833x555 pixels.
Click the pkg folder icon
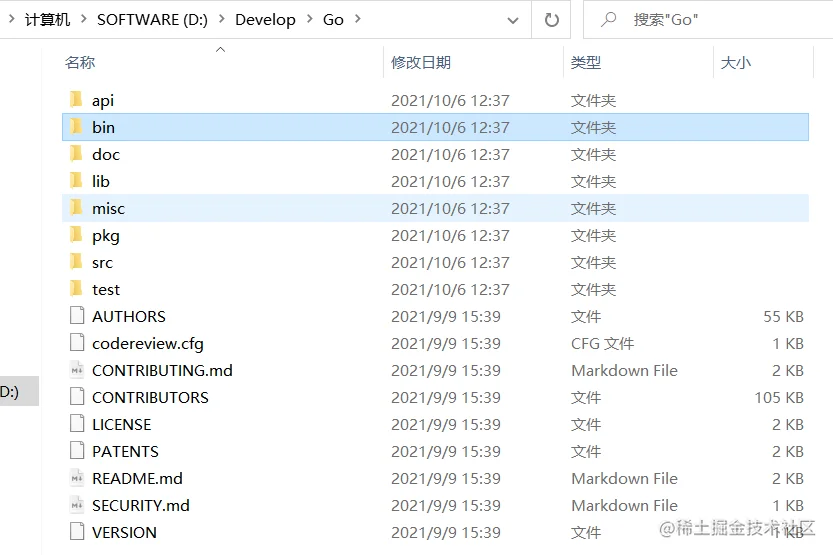76,235
